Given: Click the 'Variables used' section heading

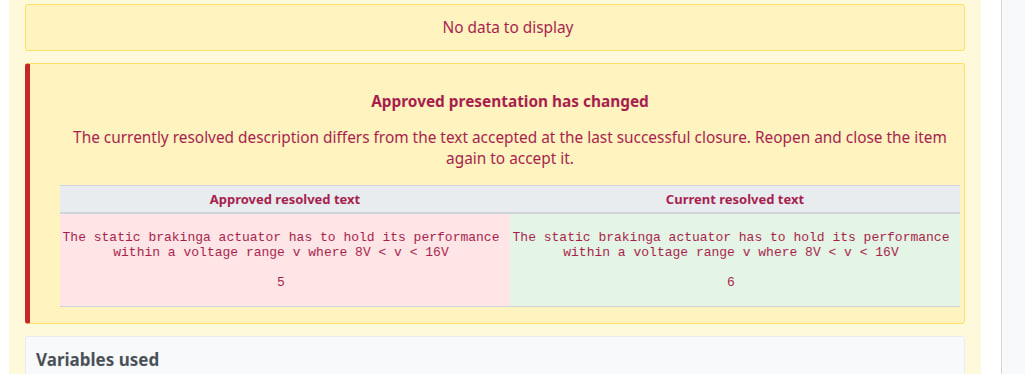Looking at the screenshot, I should coord(97,360).
